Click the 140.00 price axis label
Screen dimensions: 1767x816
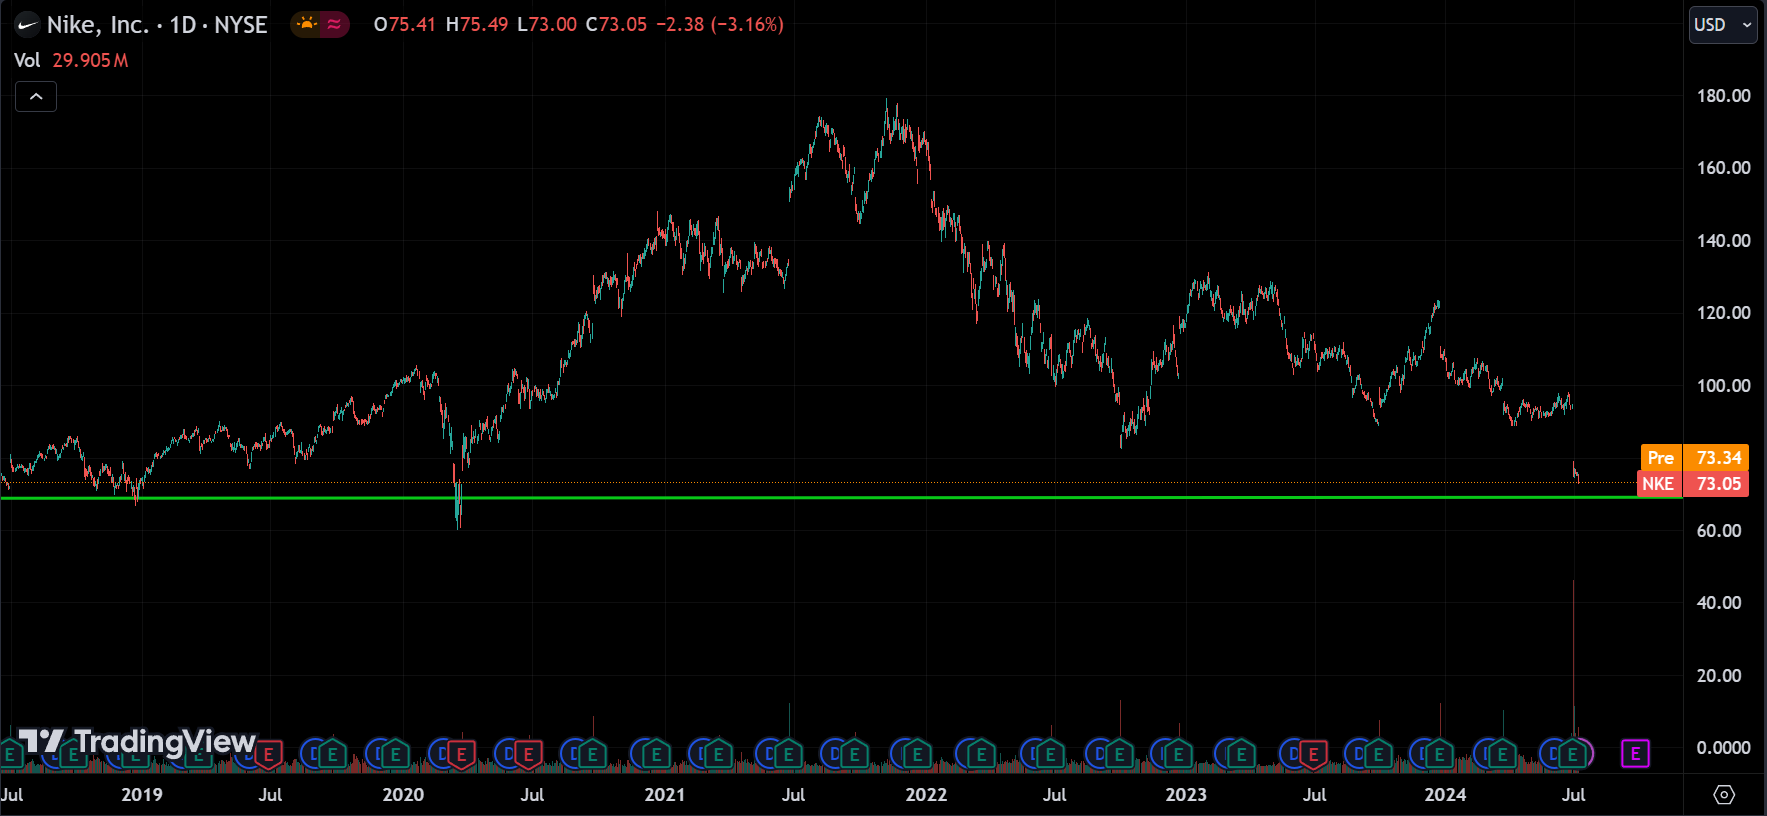pos(1723,241)
